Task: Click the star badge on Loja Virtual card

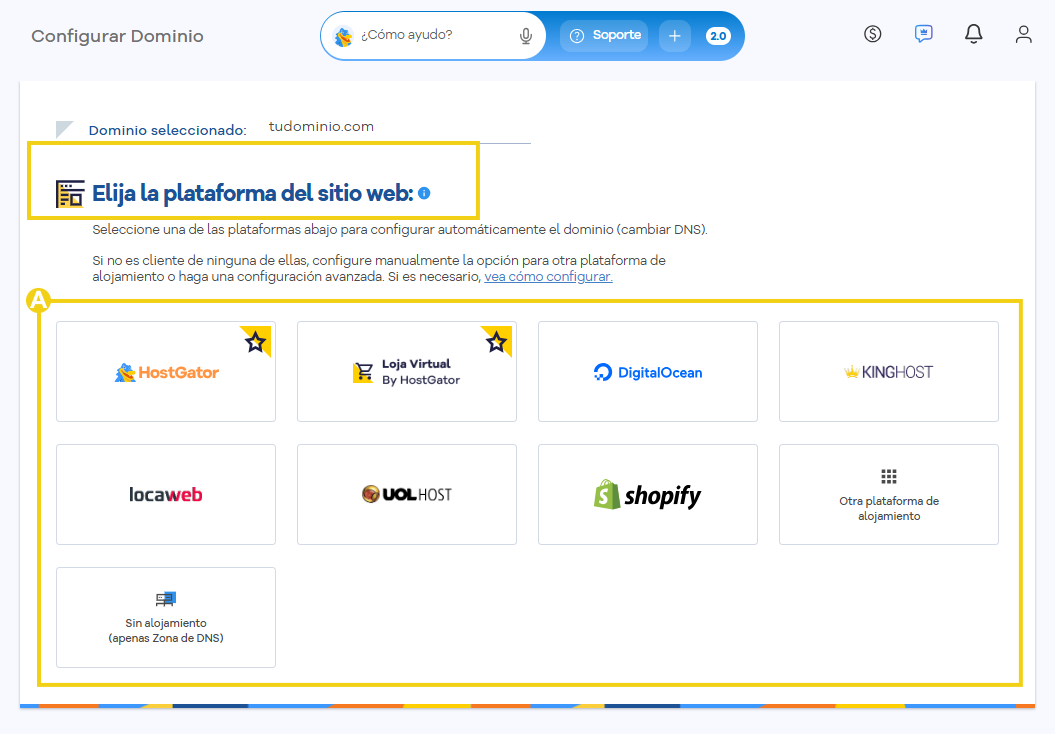Action: (497, 341)
